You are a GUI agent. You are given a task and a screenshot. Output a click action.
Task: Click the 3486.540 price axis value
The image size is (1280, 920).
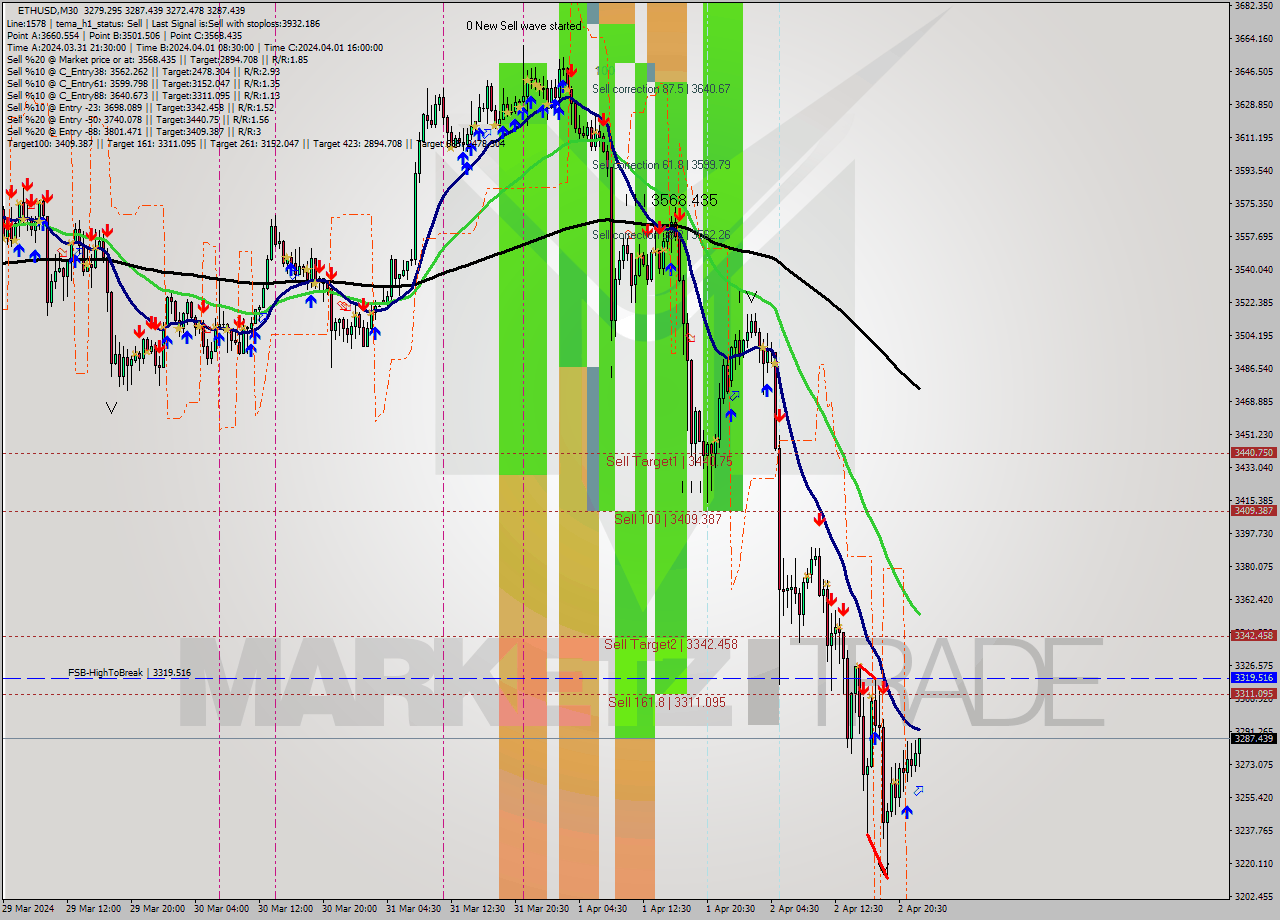1254,369
